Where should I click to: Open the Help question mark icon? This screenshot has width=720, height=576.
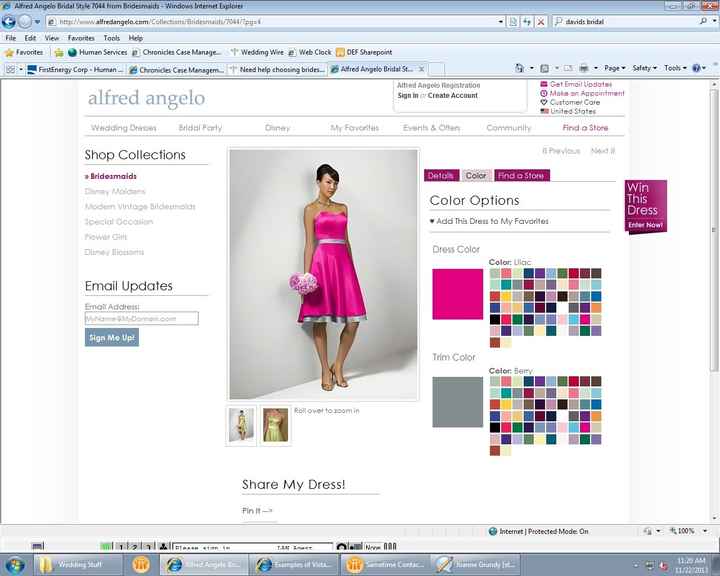point(696,68)
